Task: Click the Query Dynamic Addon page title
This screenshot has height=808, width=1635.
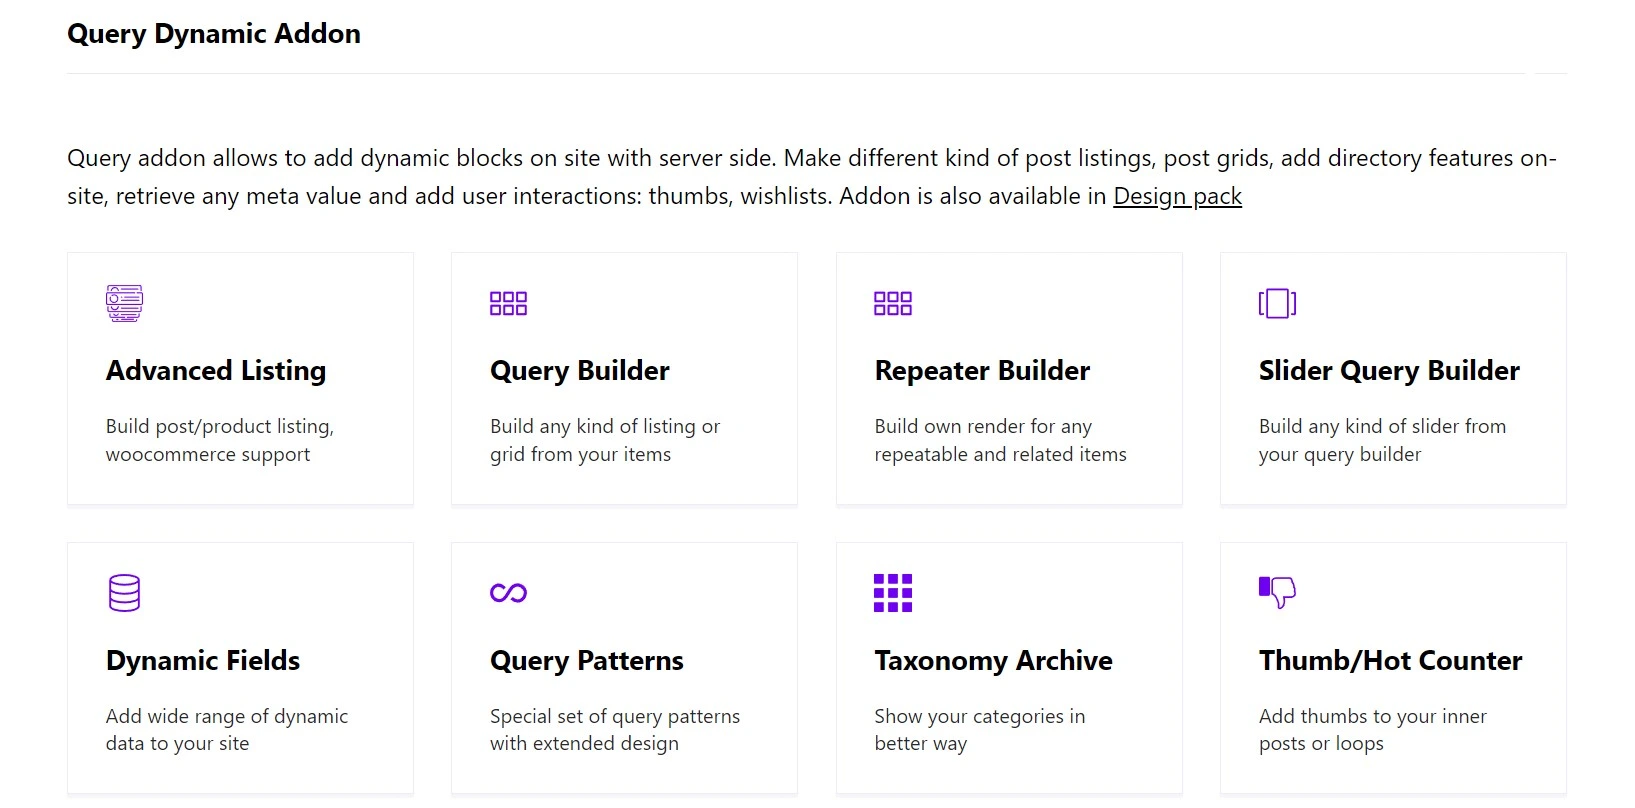Action: click(214, 34)
